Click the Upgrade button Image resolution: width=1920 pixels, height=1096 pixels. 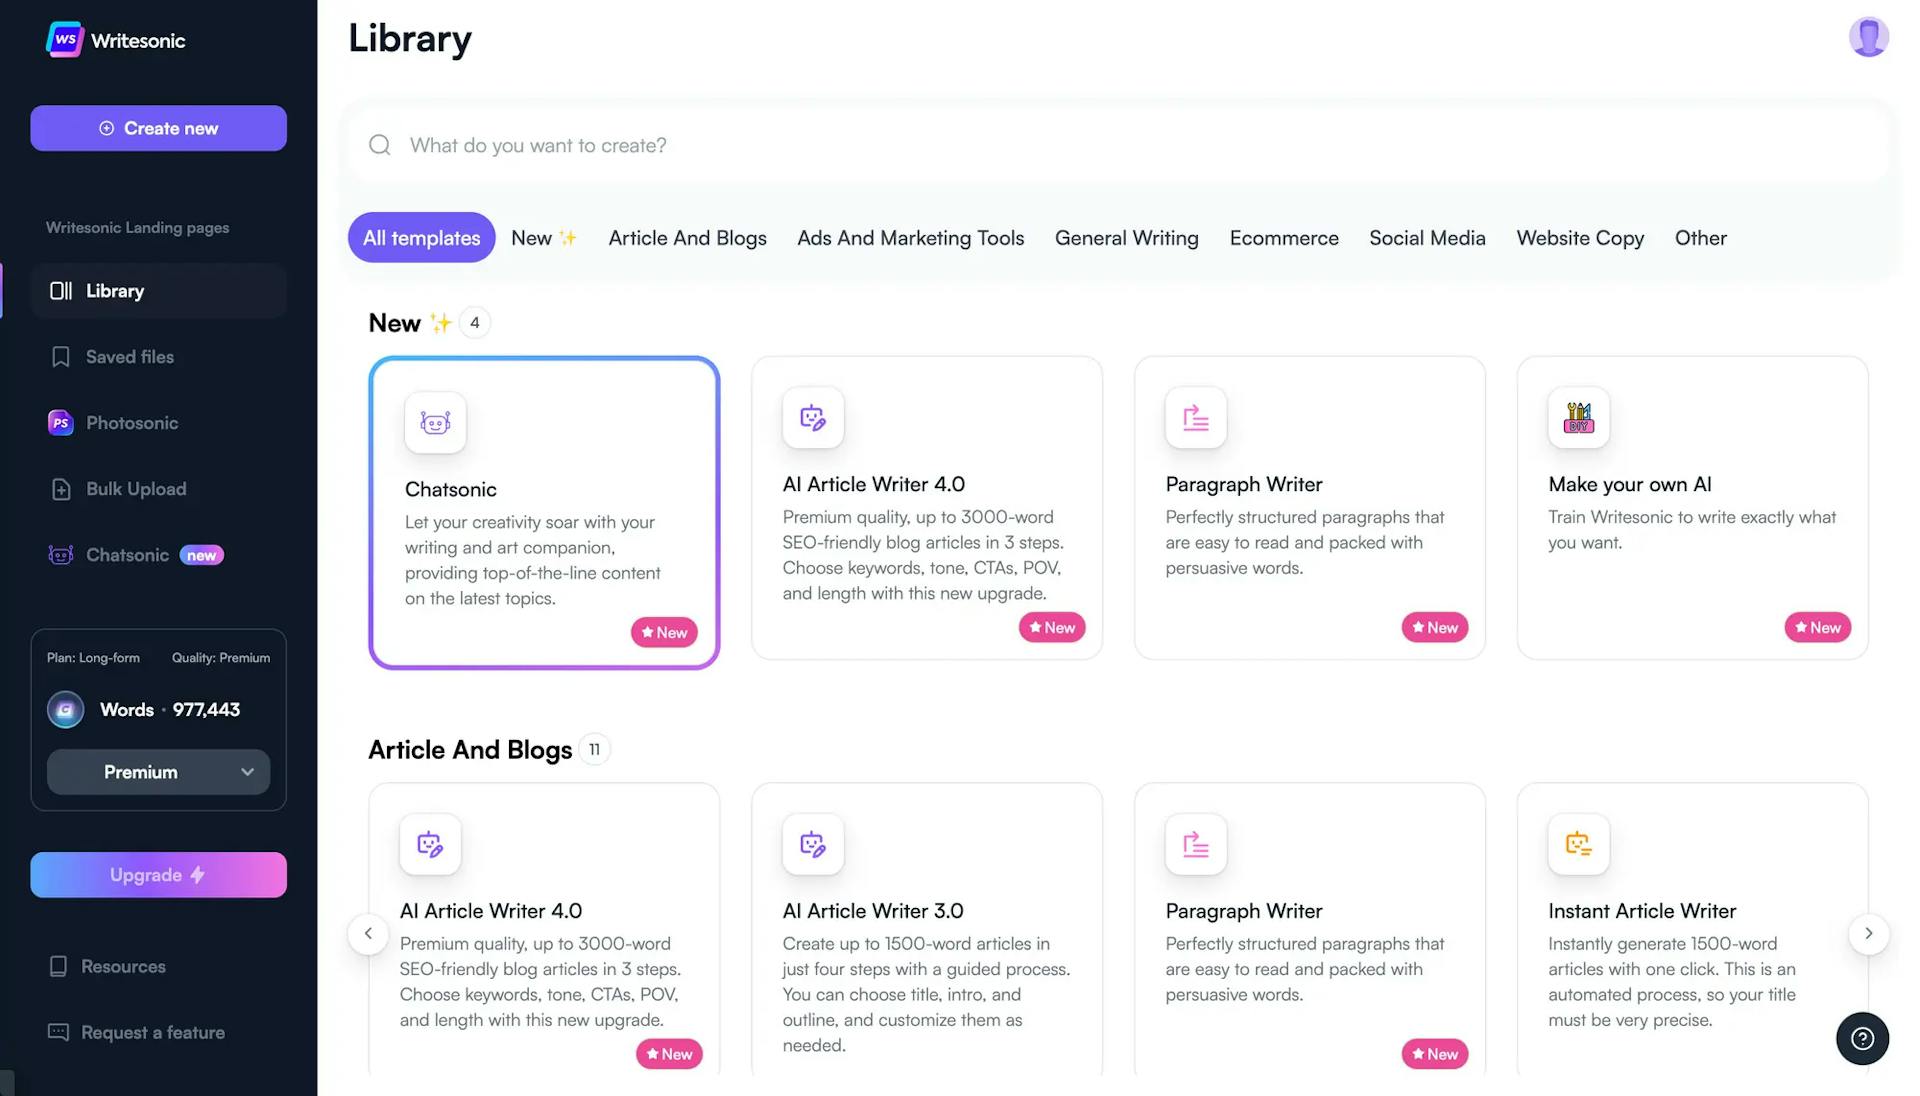[x=158, y=875]
